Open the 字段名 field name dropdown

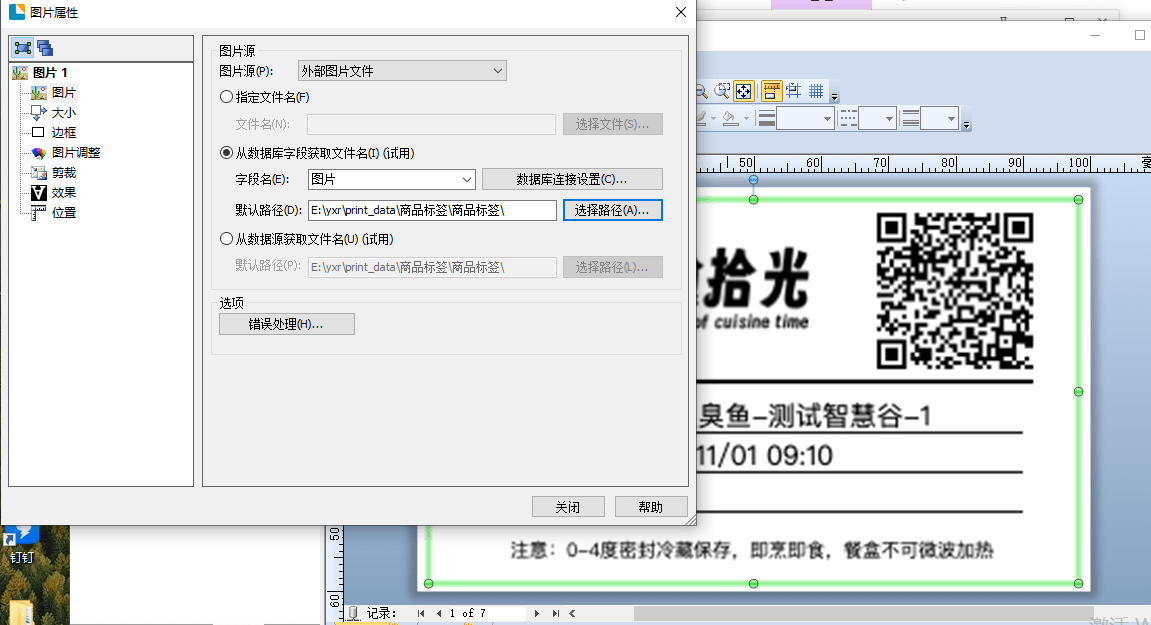(x=391, y=179)
